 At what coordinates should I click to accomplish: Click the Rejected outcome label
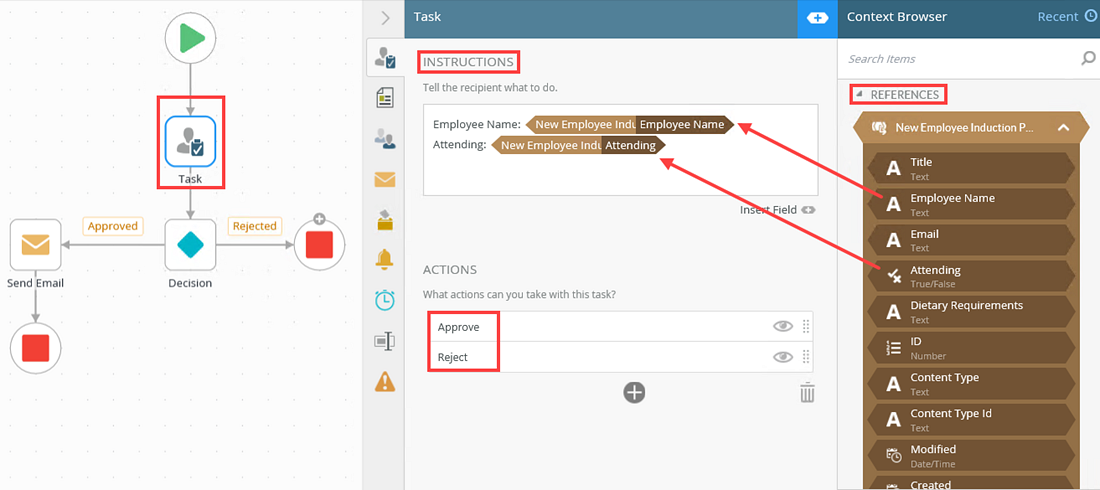[x=255, y=226]
